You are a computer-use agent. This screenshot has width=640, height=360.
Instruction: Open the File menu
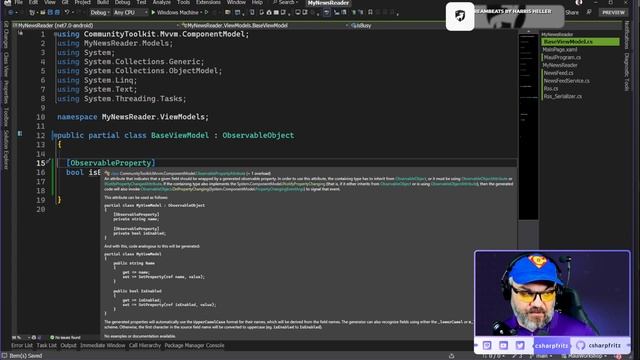[18, 2]
